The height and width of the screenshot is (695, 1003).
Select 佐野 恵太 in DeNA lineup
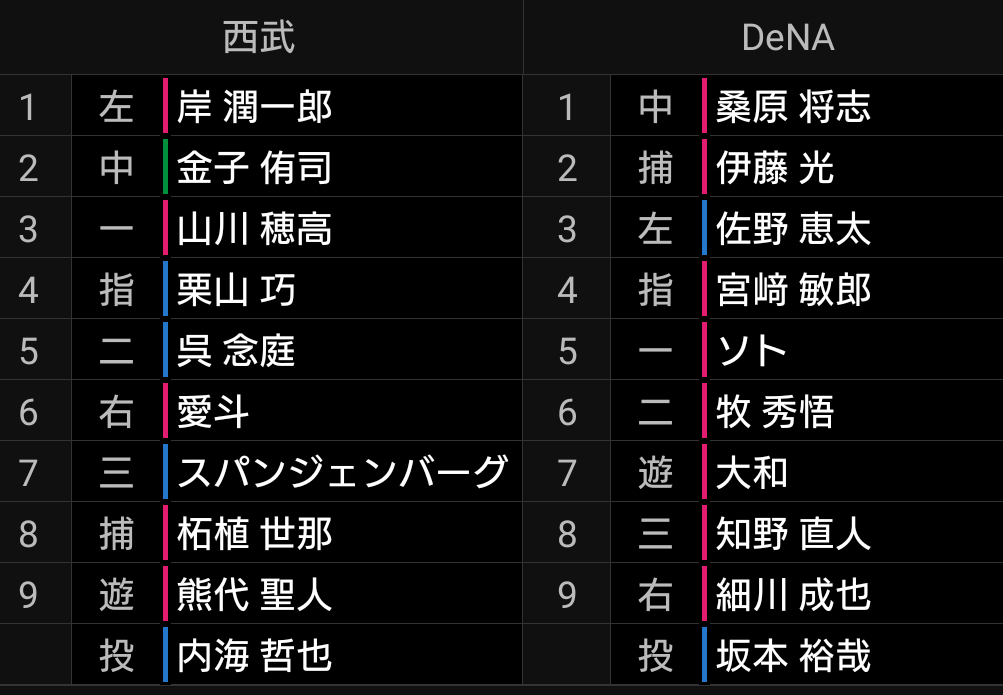793,229
